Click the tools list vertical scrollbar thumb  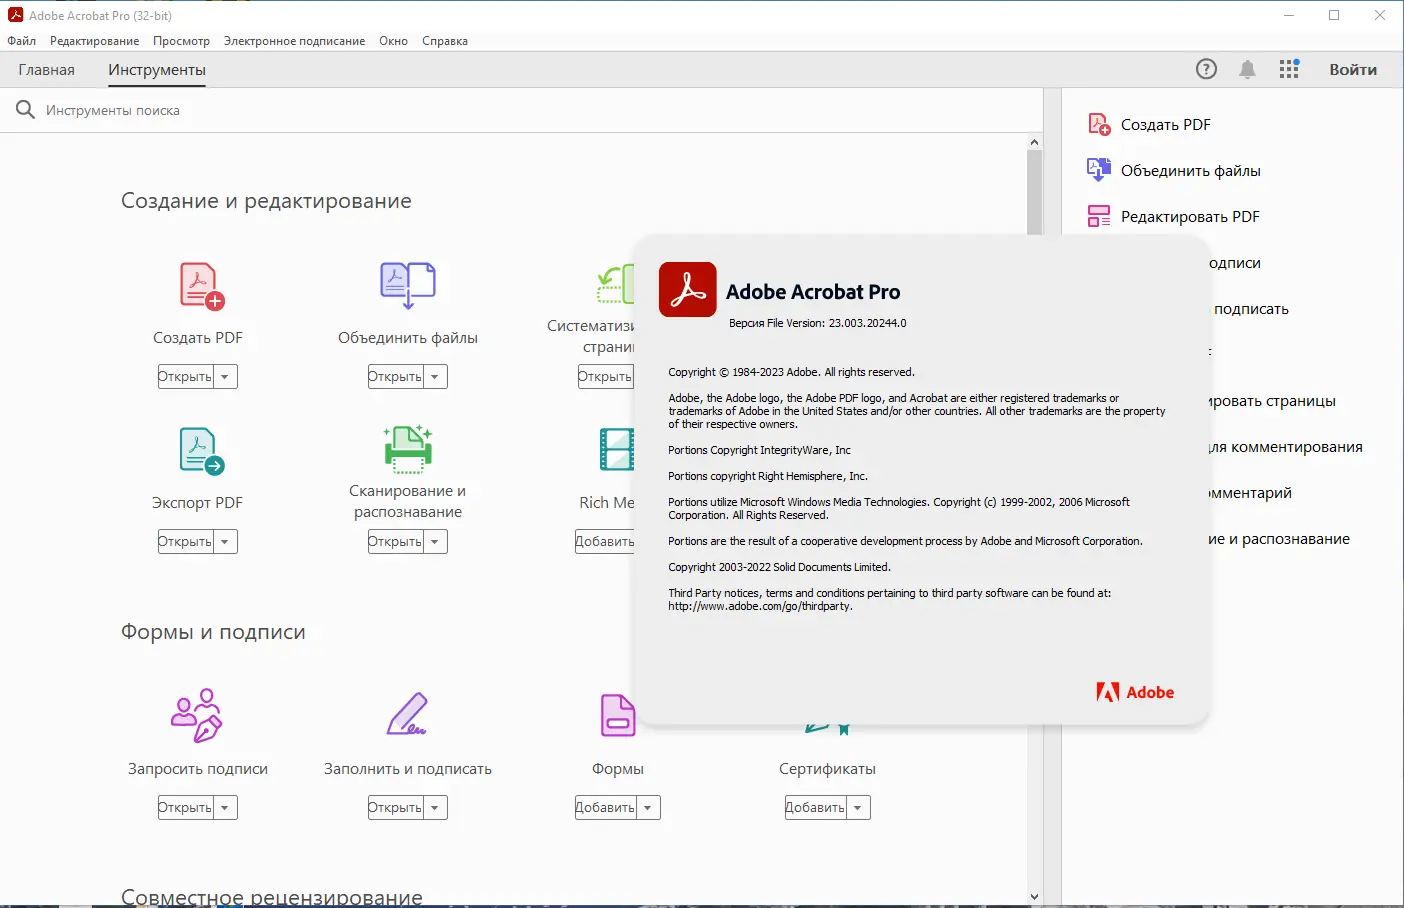click(x=1034, y=192)
